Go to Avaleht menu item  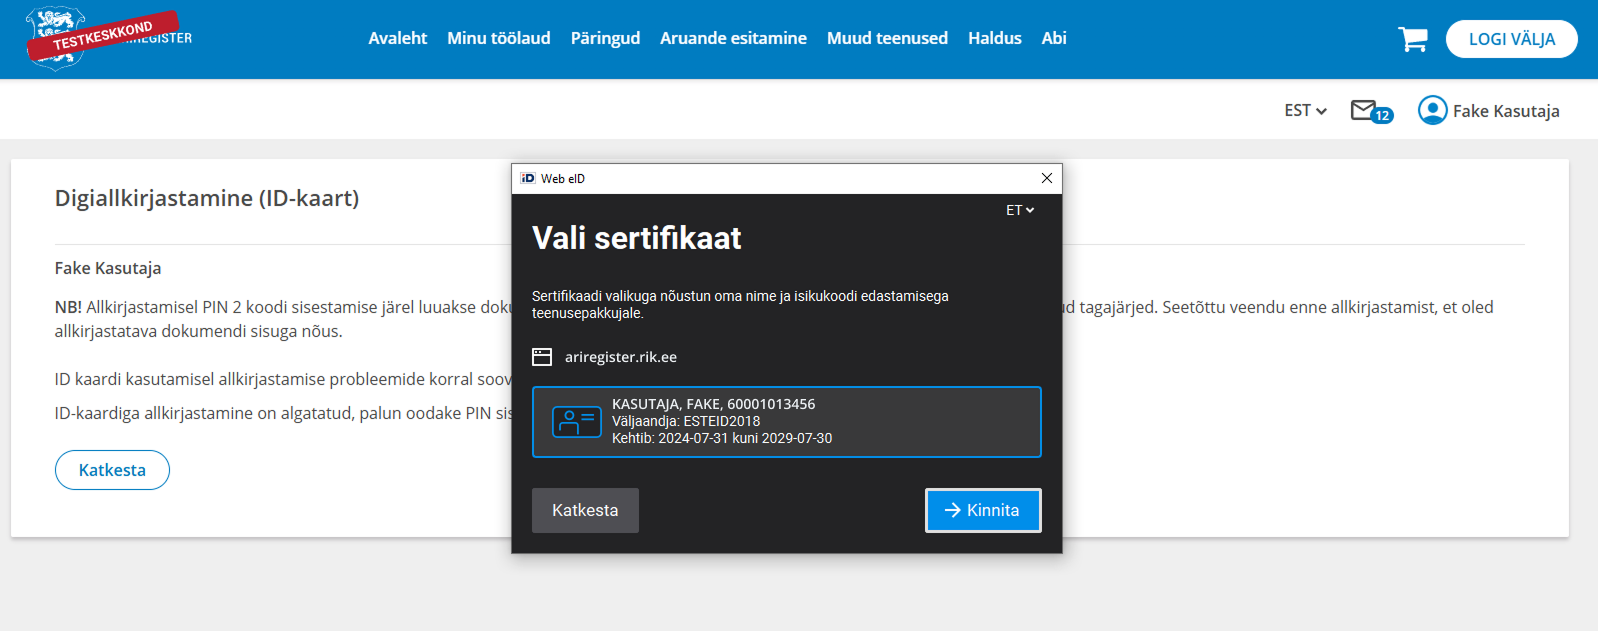[397, 38]
